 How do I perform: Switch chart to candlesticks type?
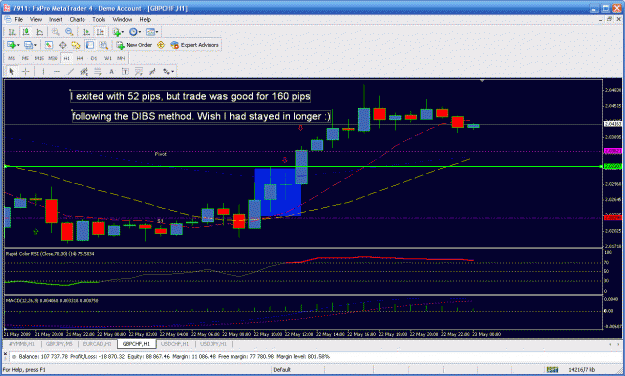[26, 32]
